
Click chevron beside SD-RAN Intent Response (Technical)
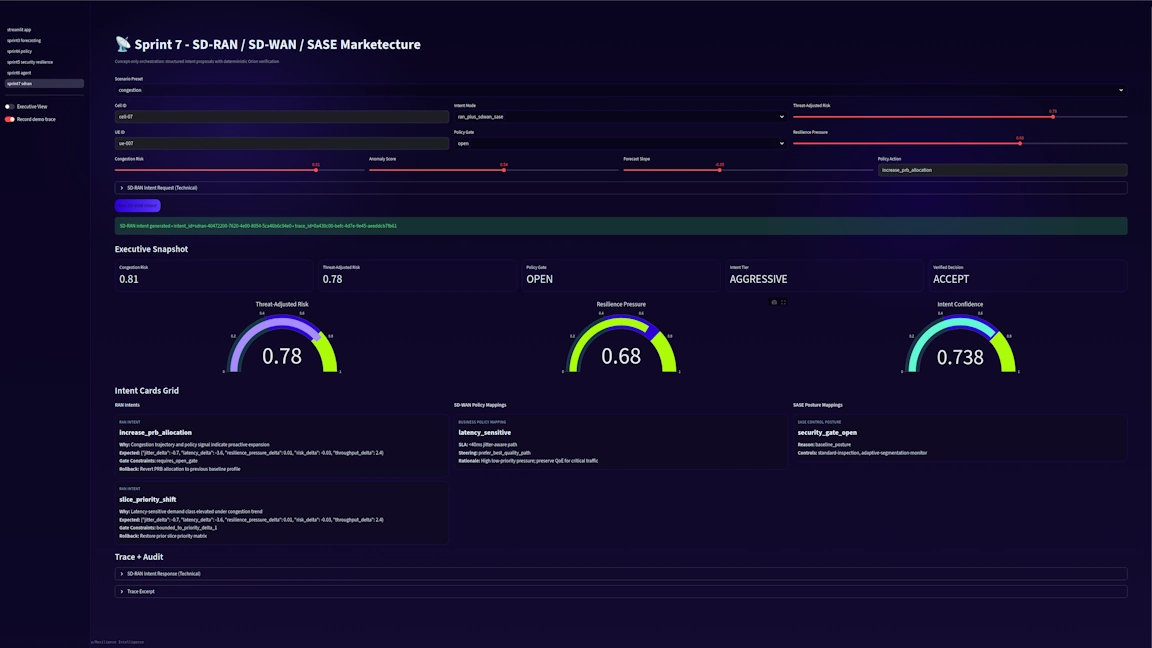122,574
